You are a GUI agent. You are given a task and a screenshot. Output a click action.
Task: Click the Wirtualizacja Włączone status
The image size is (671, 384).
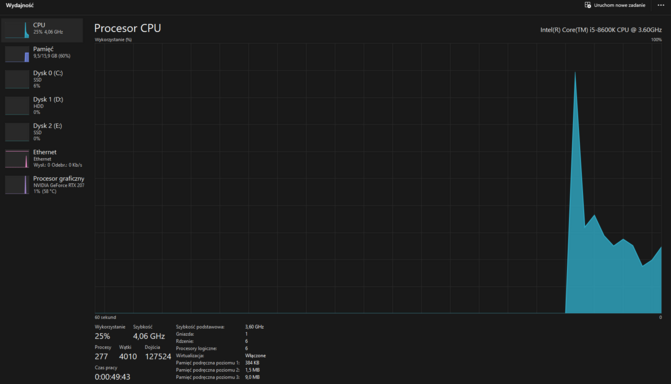point(255,356)
